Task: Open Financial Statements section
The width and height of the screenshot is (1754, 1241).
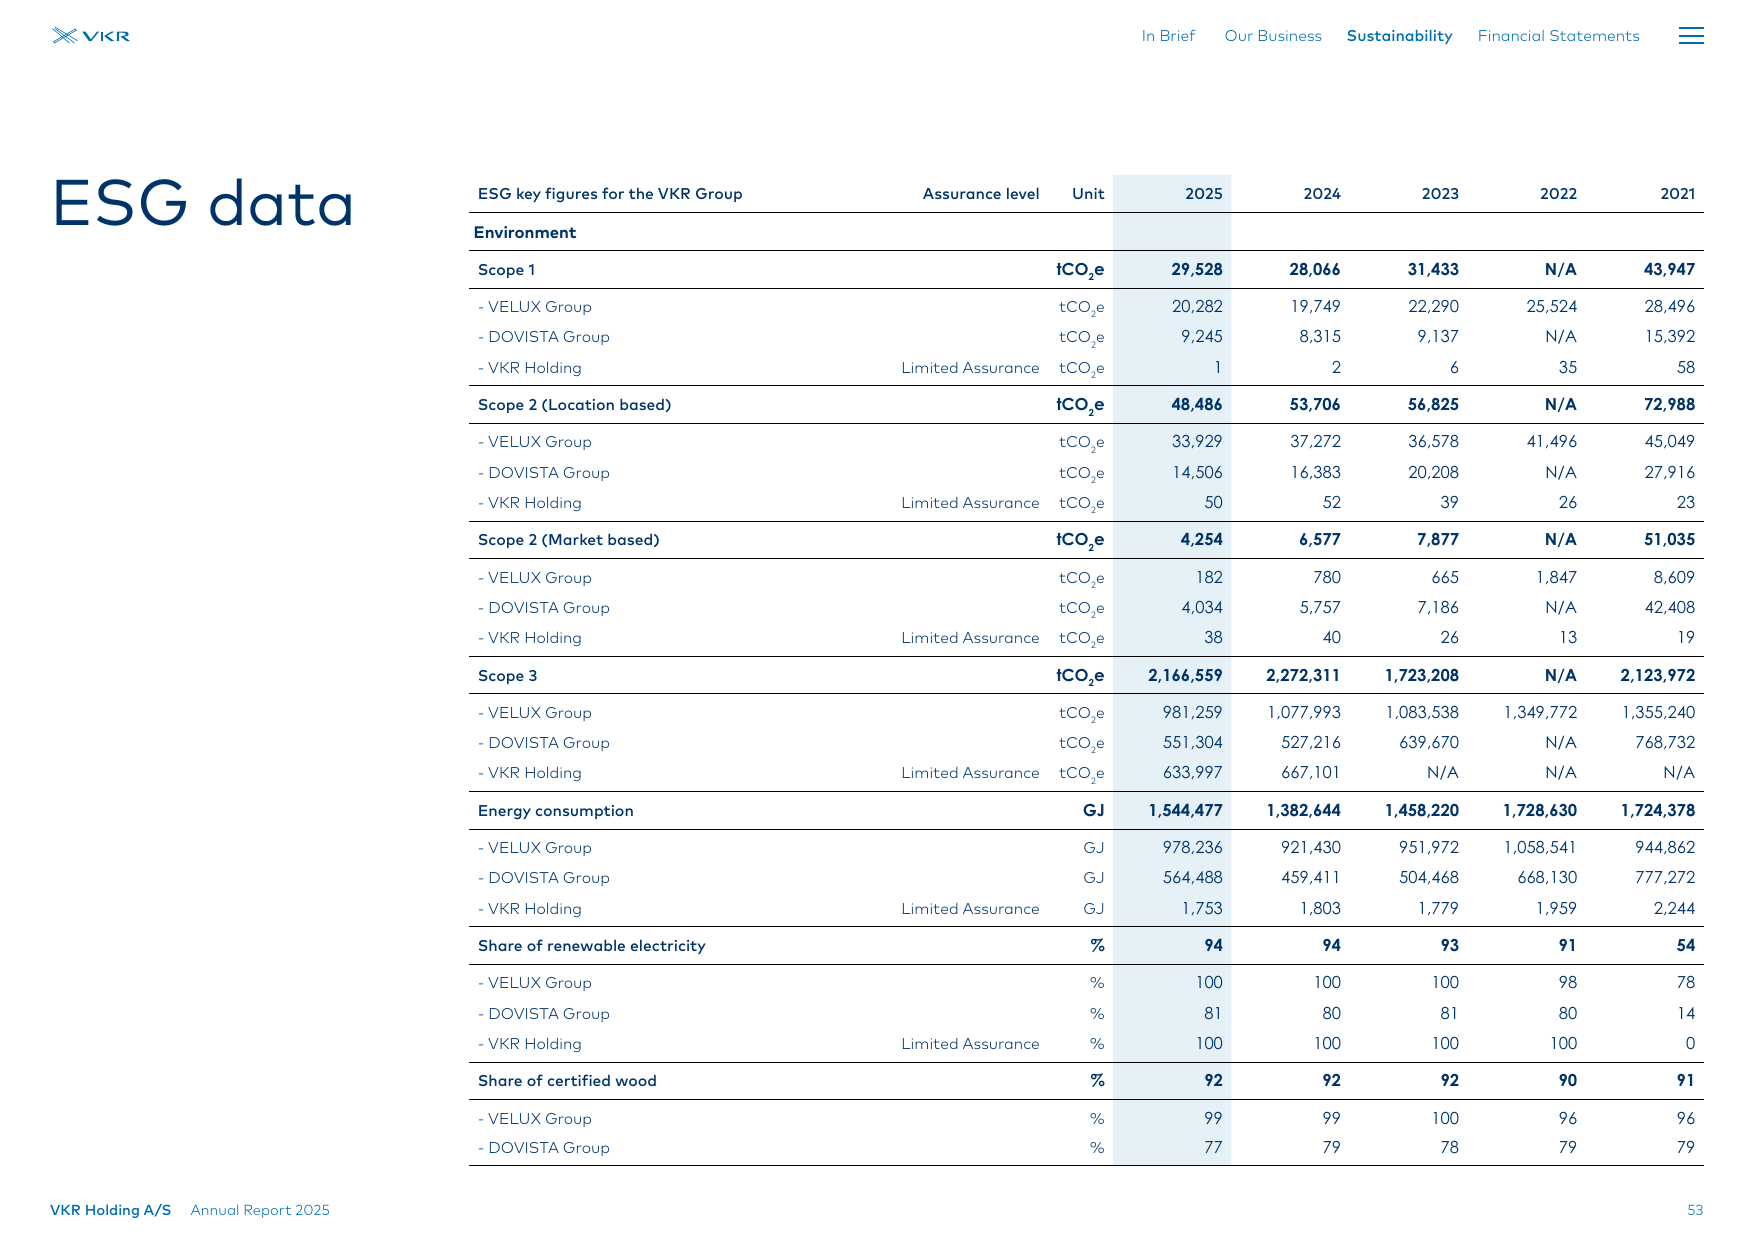Action: click(x=1558, y=36)
